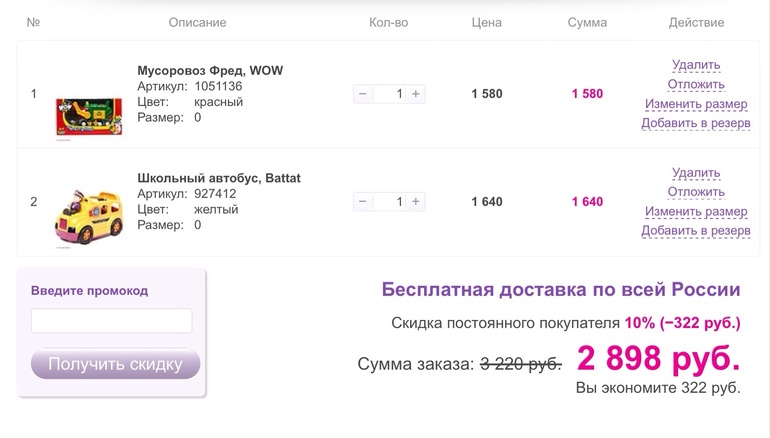Add Мусоровоз Фред to reserve
Viewport: 770px width, 438px height.
pyautogui.click(x=696, y=123)
